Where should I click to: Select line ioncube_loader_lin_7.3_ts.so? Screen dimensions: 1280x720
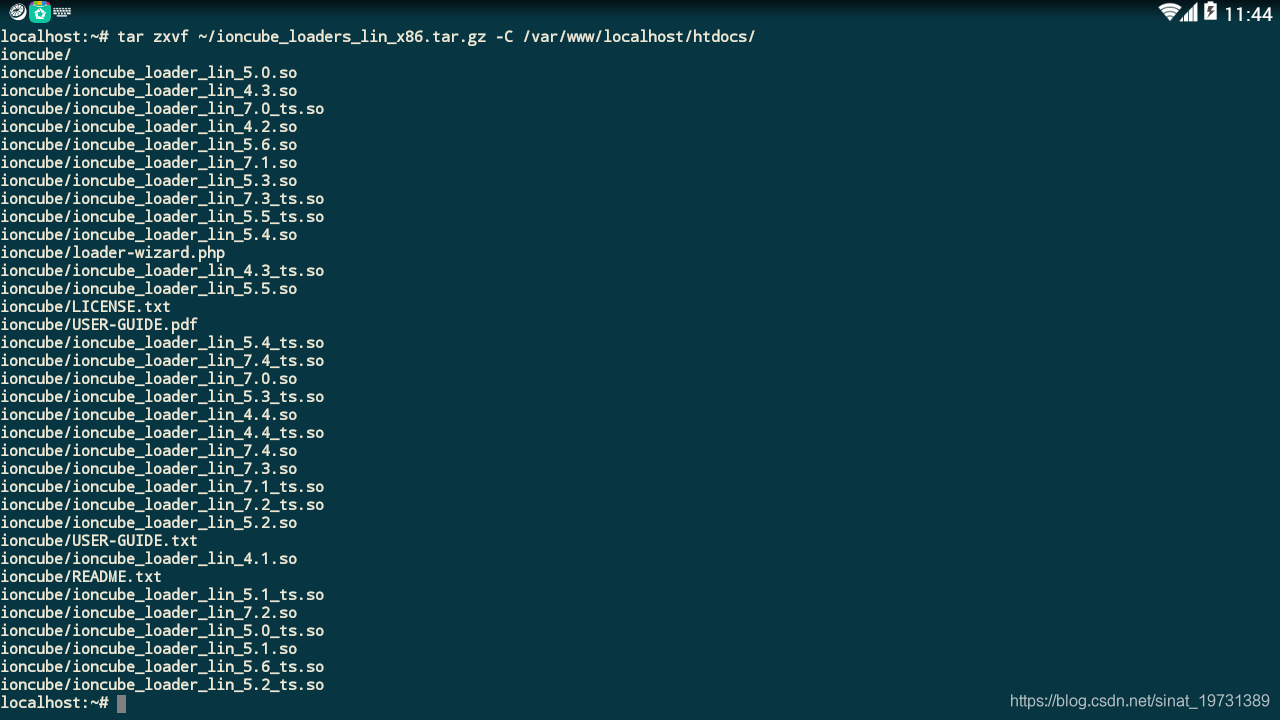162,199
